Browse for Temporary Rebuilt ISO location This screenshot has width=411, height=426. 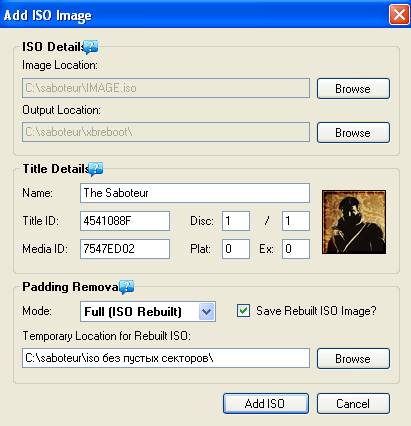353,359
